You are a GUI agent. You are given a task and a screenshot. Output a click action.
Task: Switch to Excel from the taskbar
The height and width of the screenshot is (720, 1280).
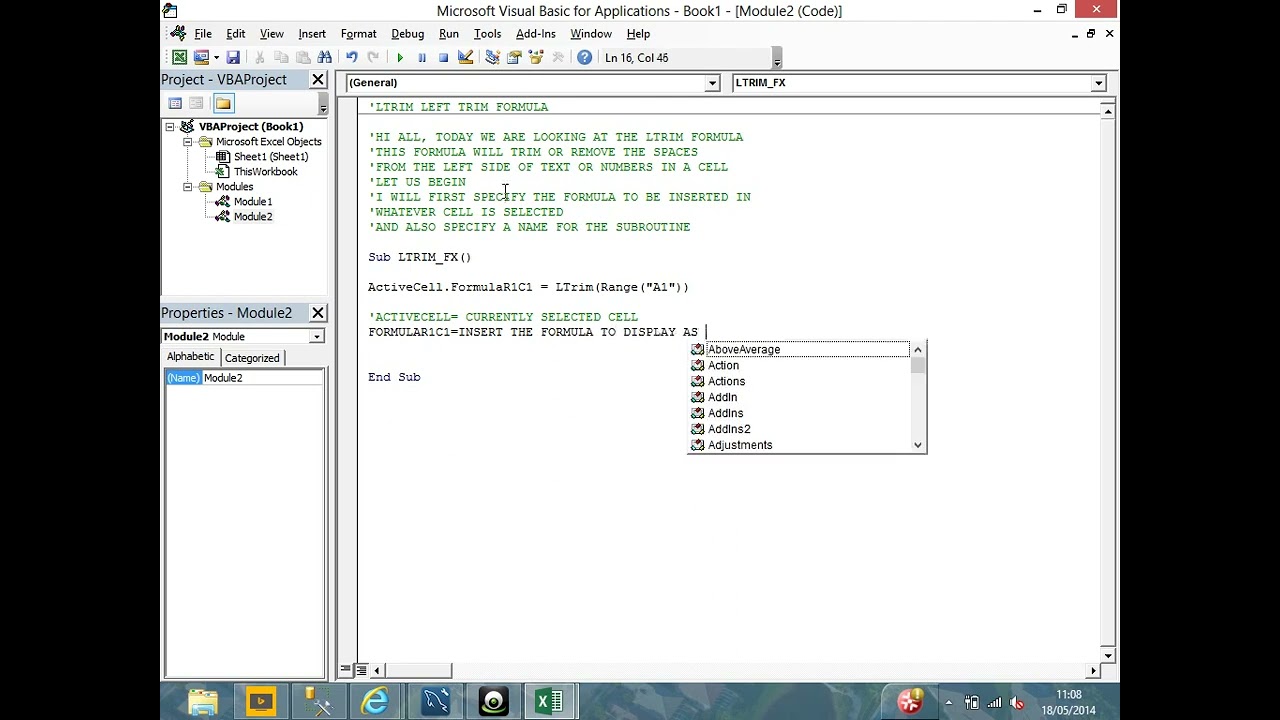[x=550, y=702]
